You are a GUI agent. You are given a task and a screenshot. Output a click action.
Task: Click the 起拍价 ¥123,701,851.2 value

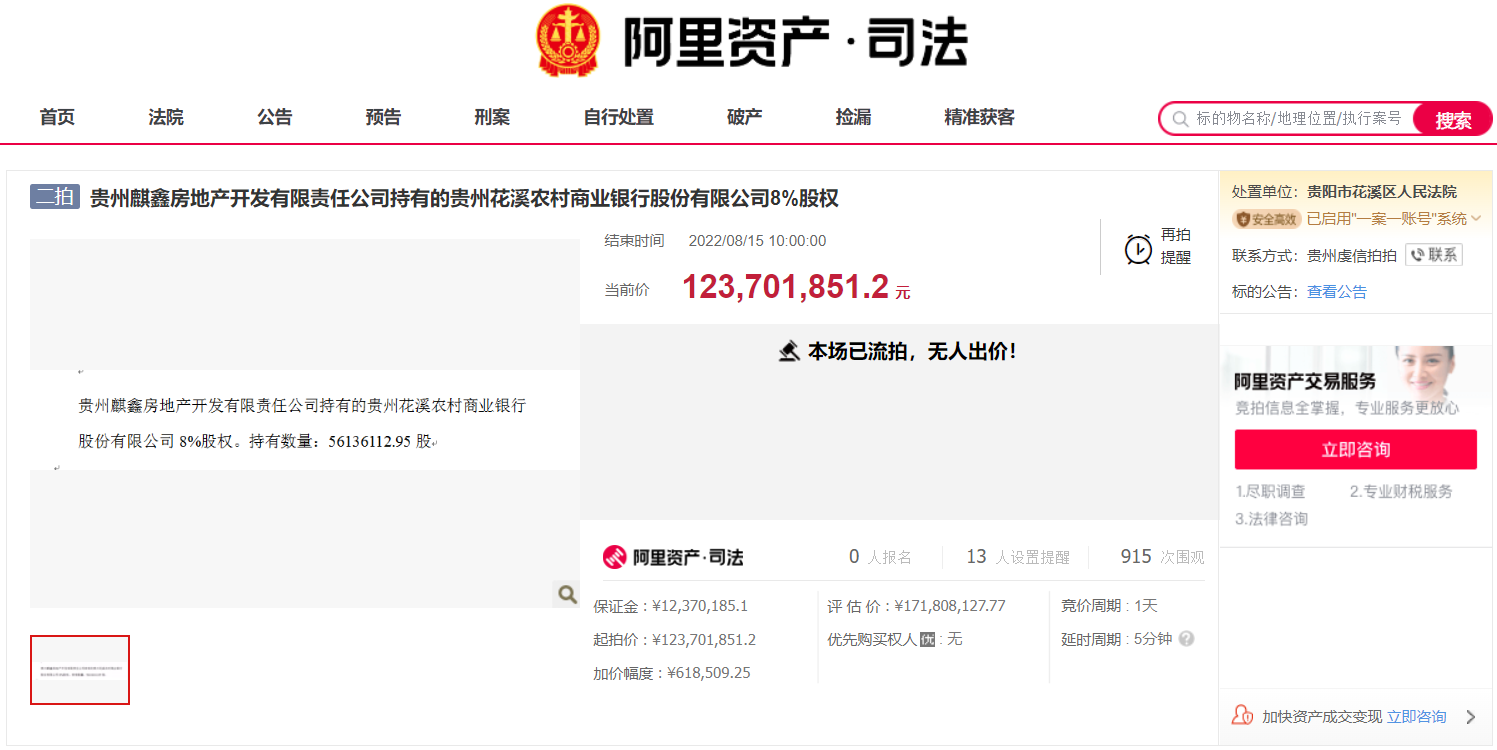pyautogui.click(x=704, y=640)
